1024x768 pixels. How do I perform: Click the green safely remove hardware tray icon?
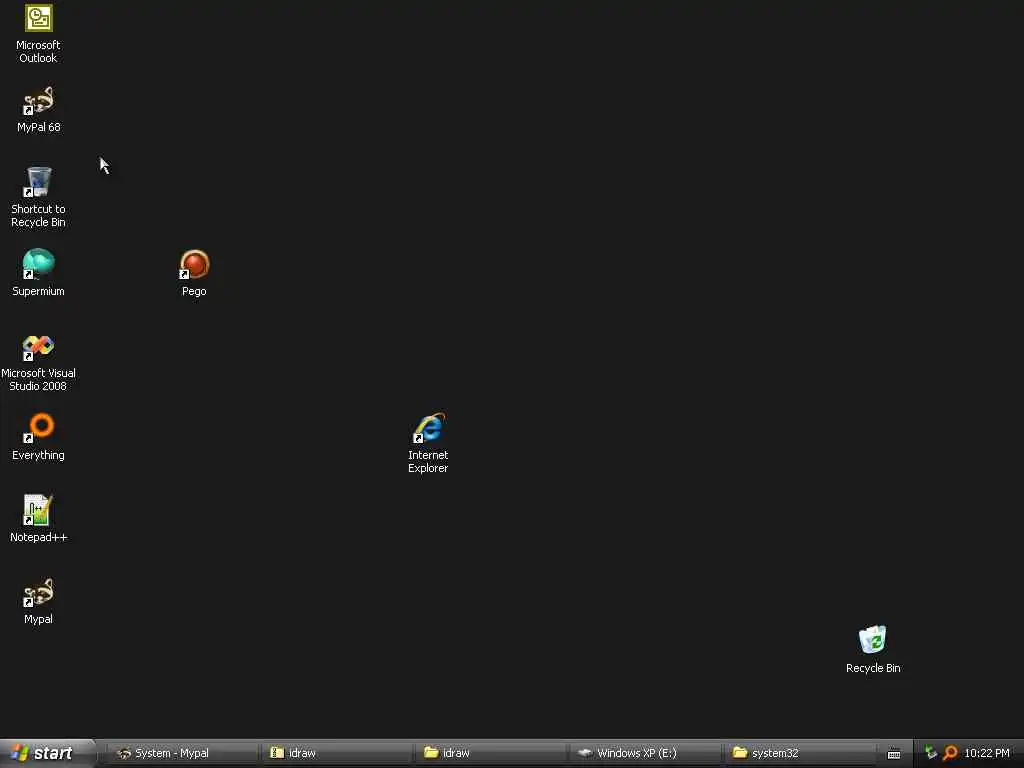(x=931, y=753)
